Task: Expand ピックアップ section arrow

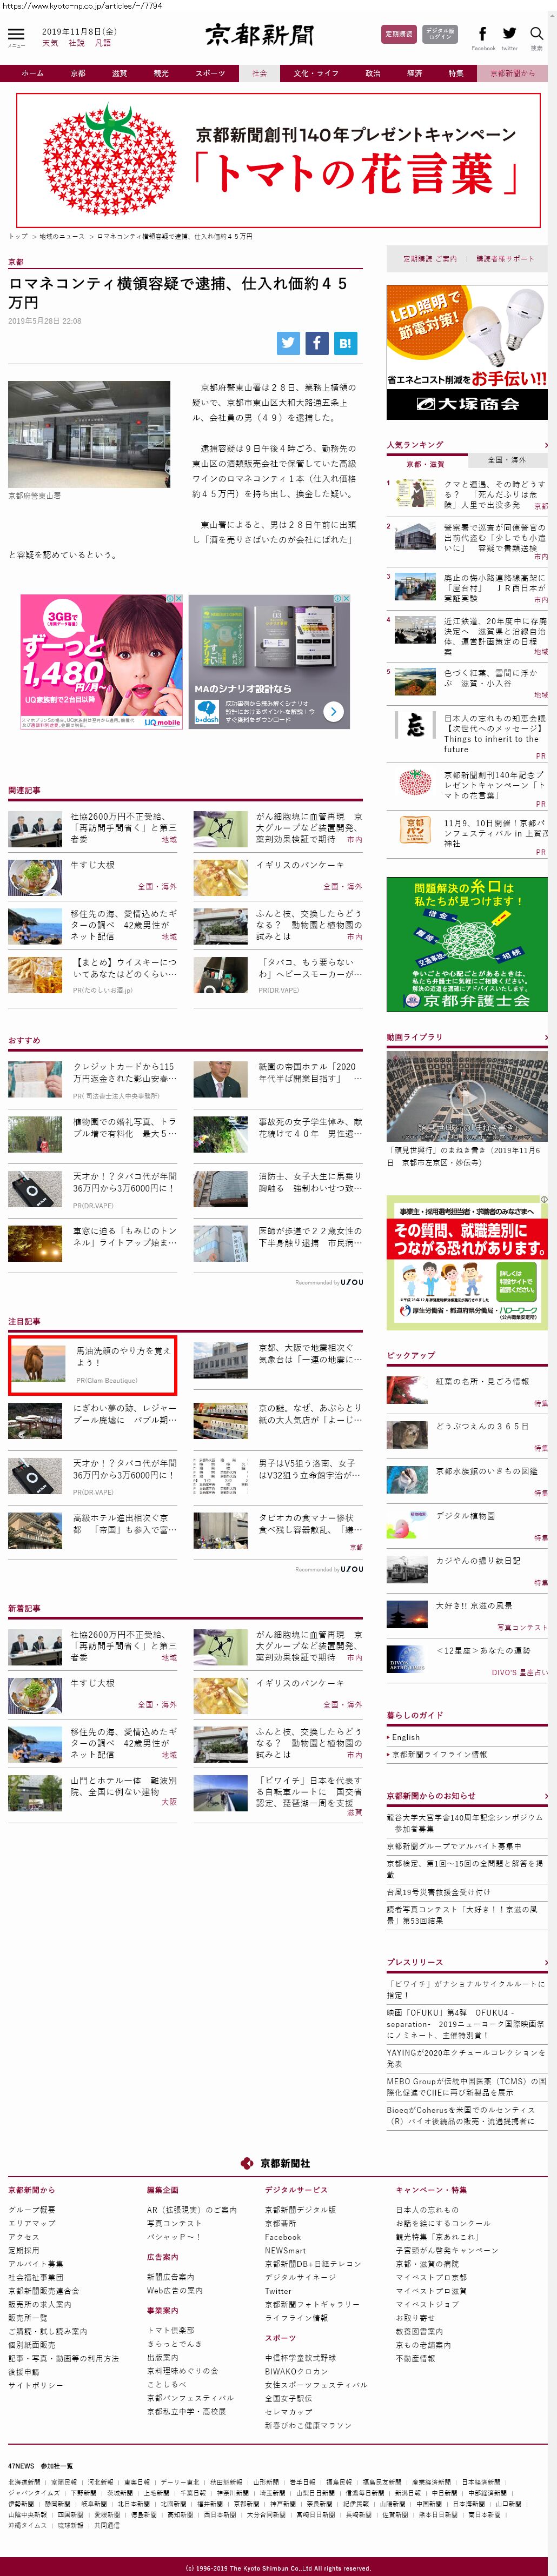Action: pos(545,1355)
